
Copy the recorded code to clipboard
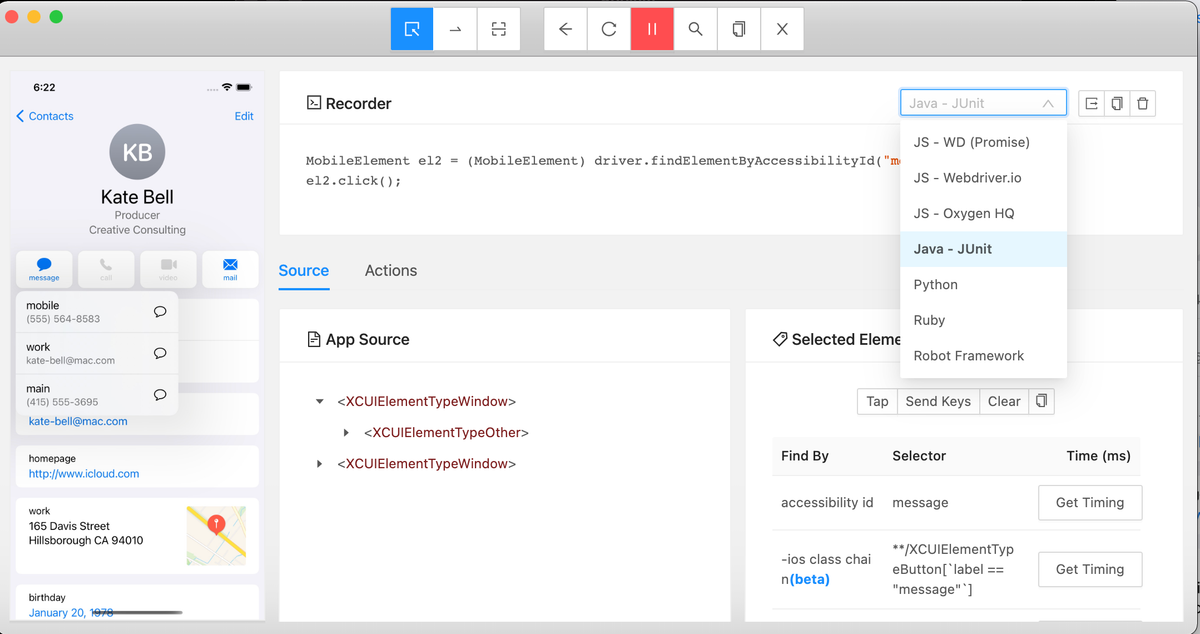[x=1117, y=103]
